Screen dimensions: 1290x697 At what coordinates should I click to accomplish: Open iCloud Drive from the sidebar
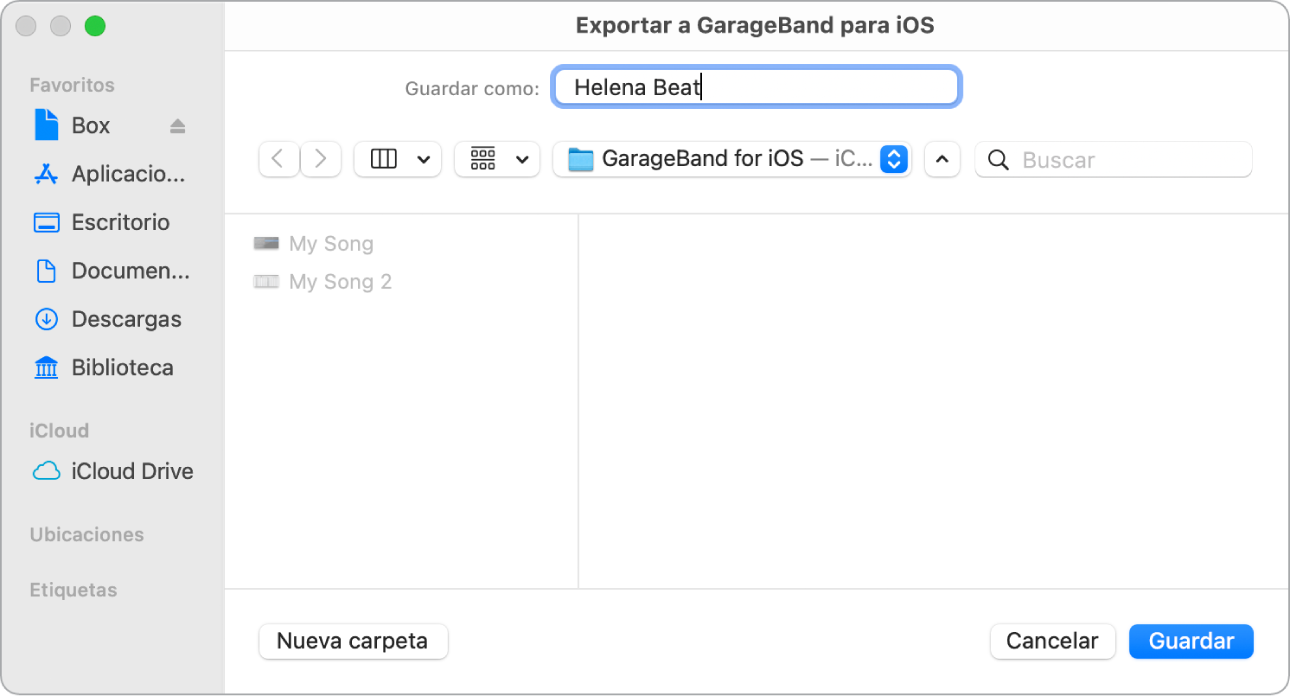128,471
